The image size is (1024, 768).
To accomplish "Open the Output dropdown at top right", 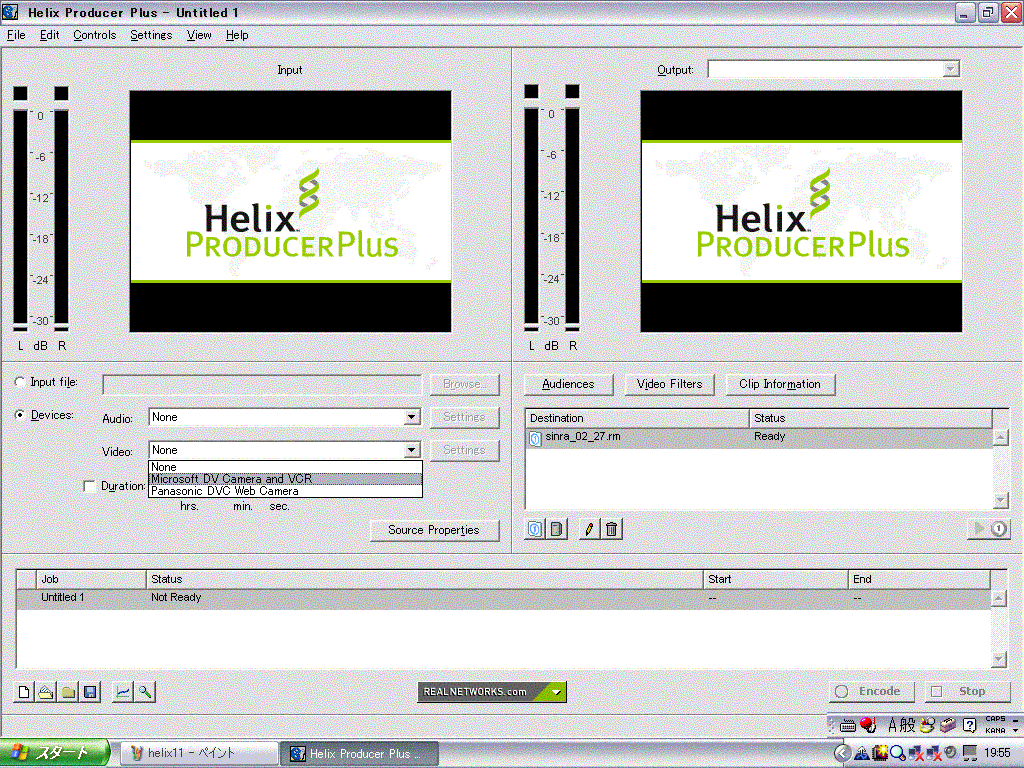I will [951, 69].
